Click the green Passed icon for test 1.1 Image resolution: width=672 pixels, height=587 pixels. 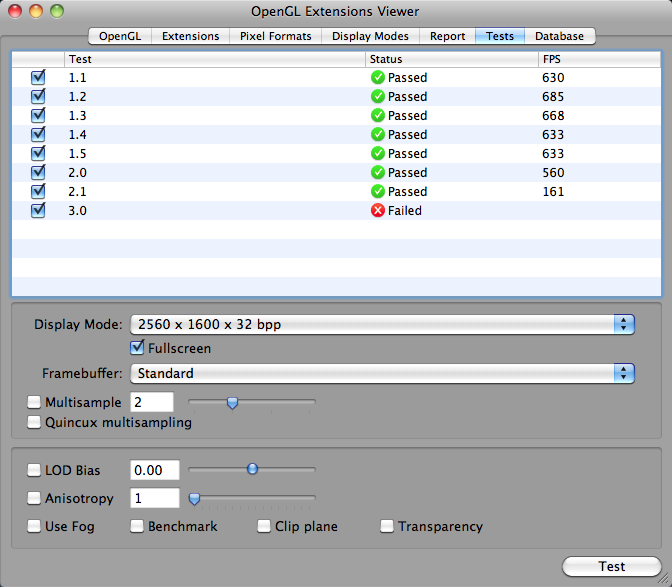[x=378, y=78]
